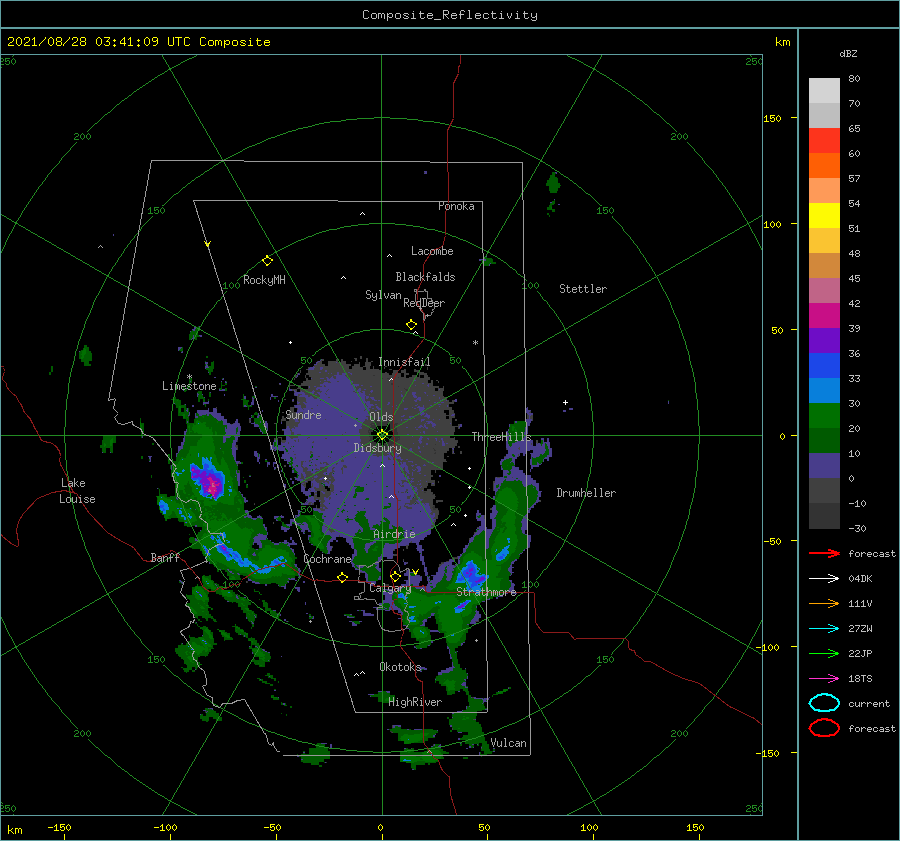Click the yellow 51-54 dBZ color swatch
Viewport: 900px width, 841px height.
[824, 215]
